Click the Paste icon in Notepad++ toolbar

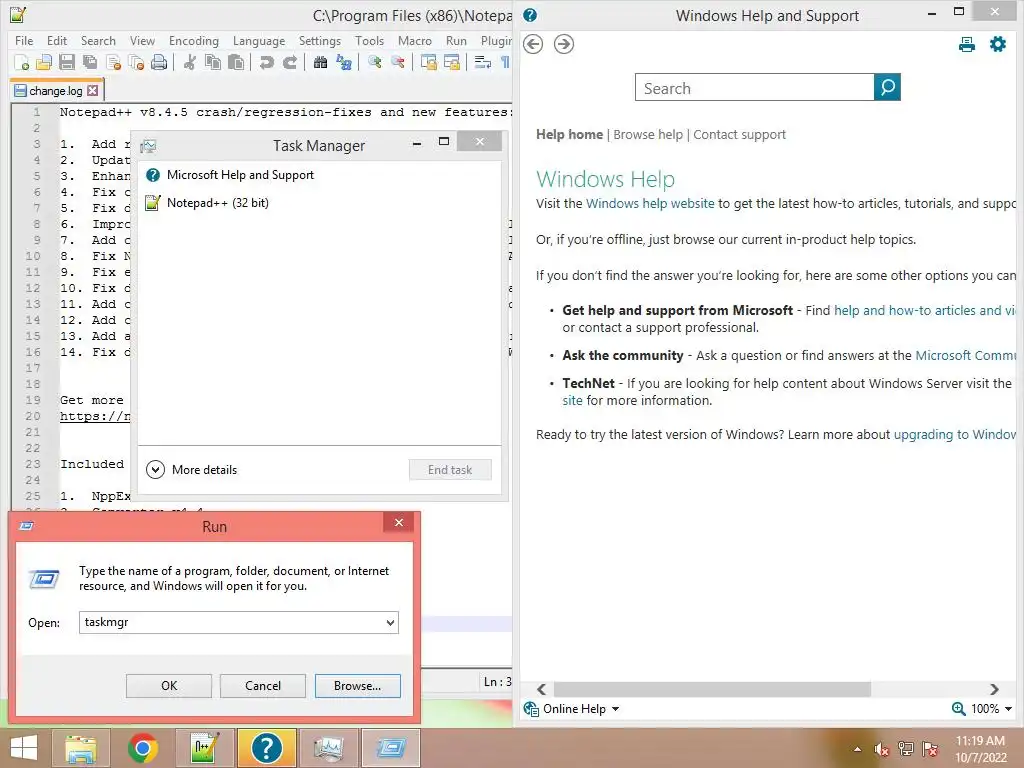[x=236, y=63]
